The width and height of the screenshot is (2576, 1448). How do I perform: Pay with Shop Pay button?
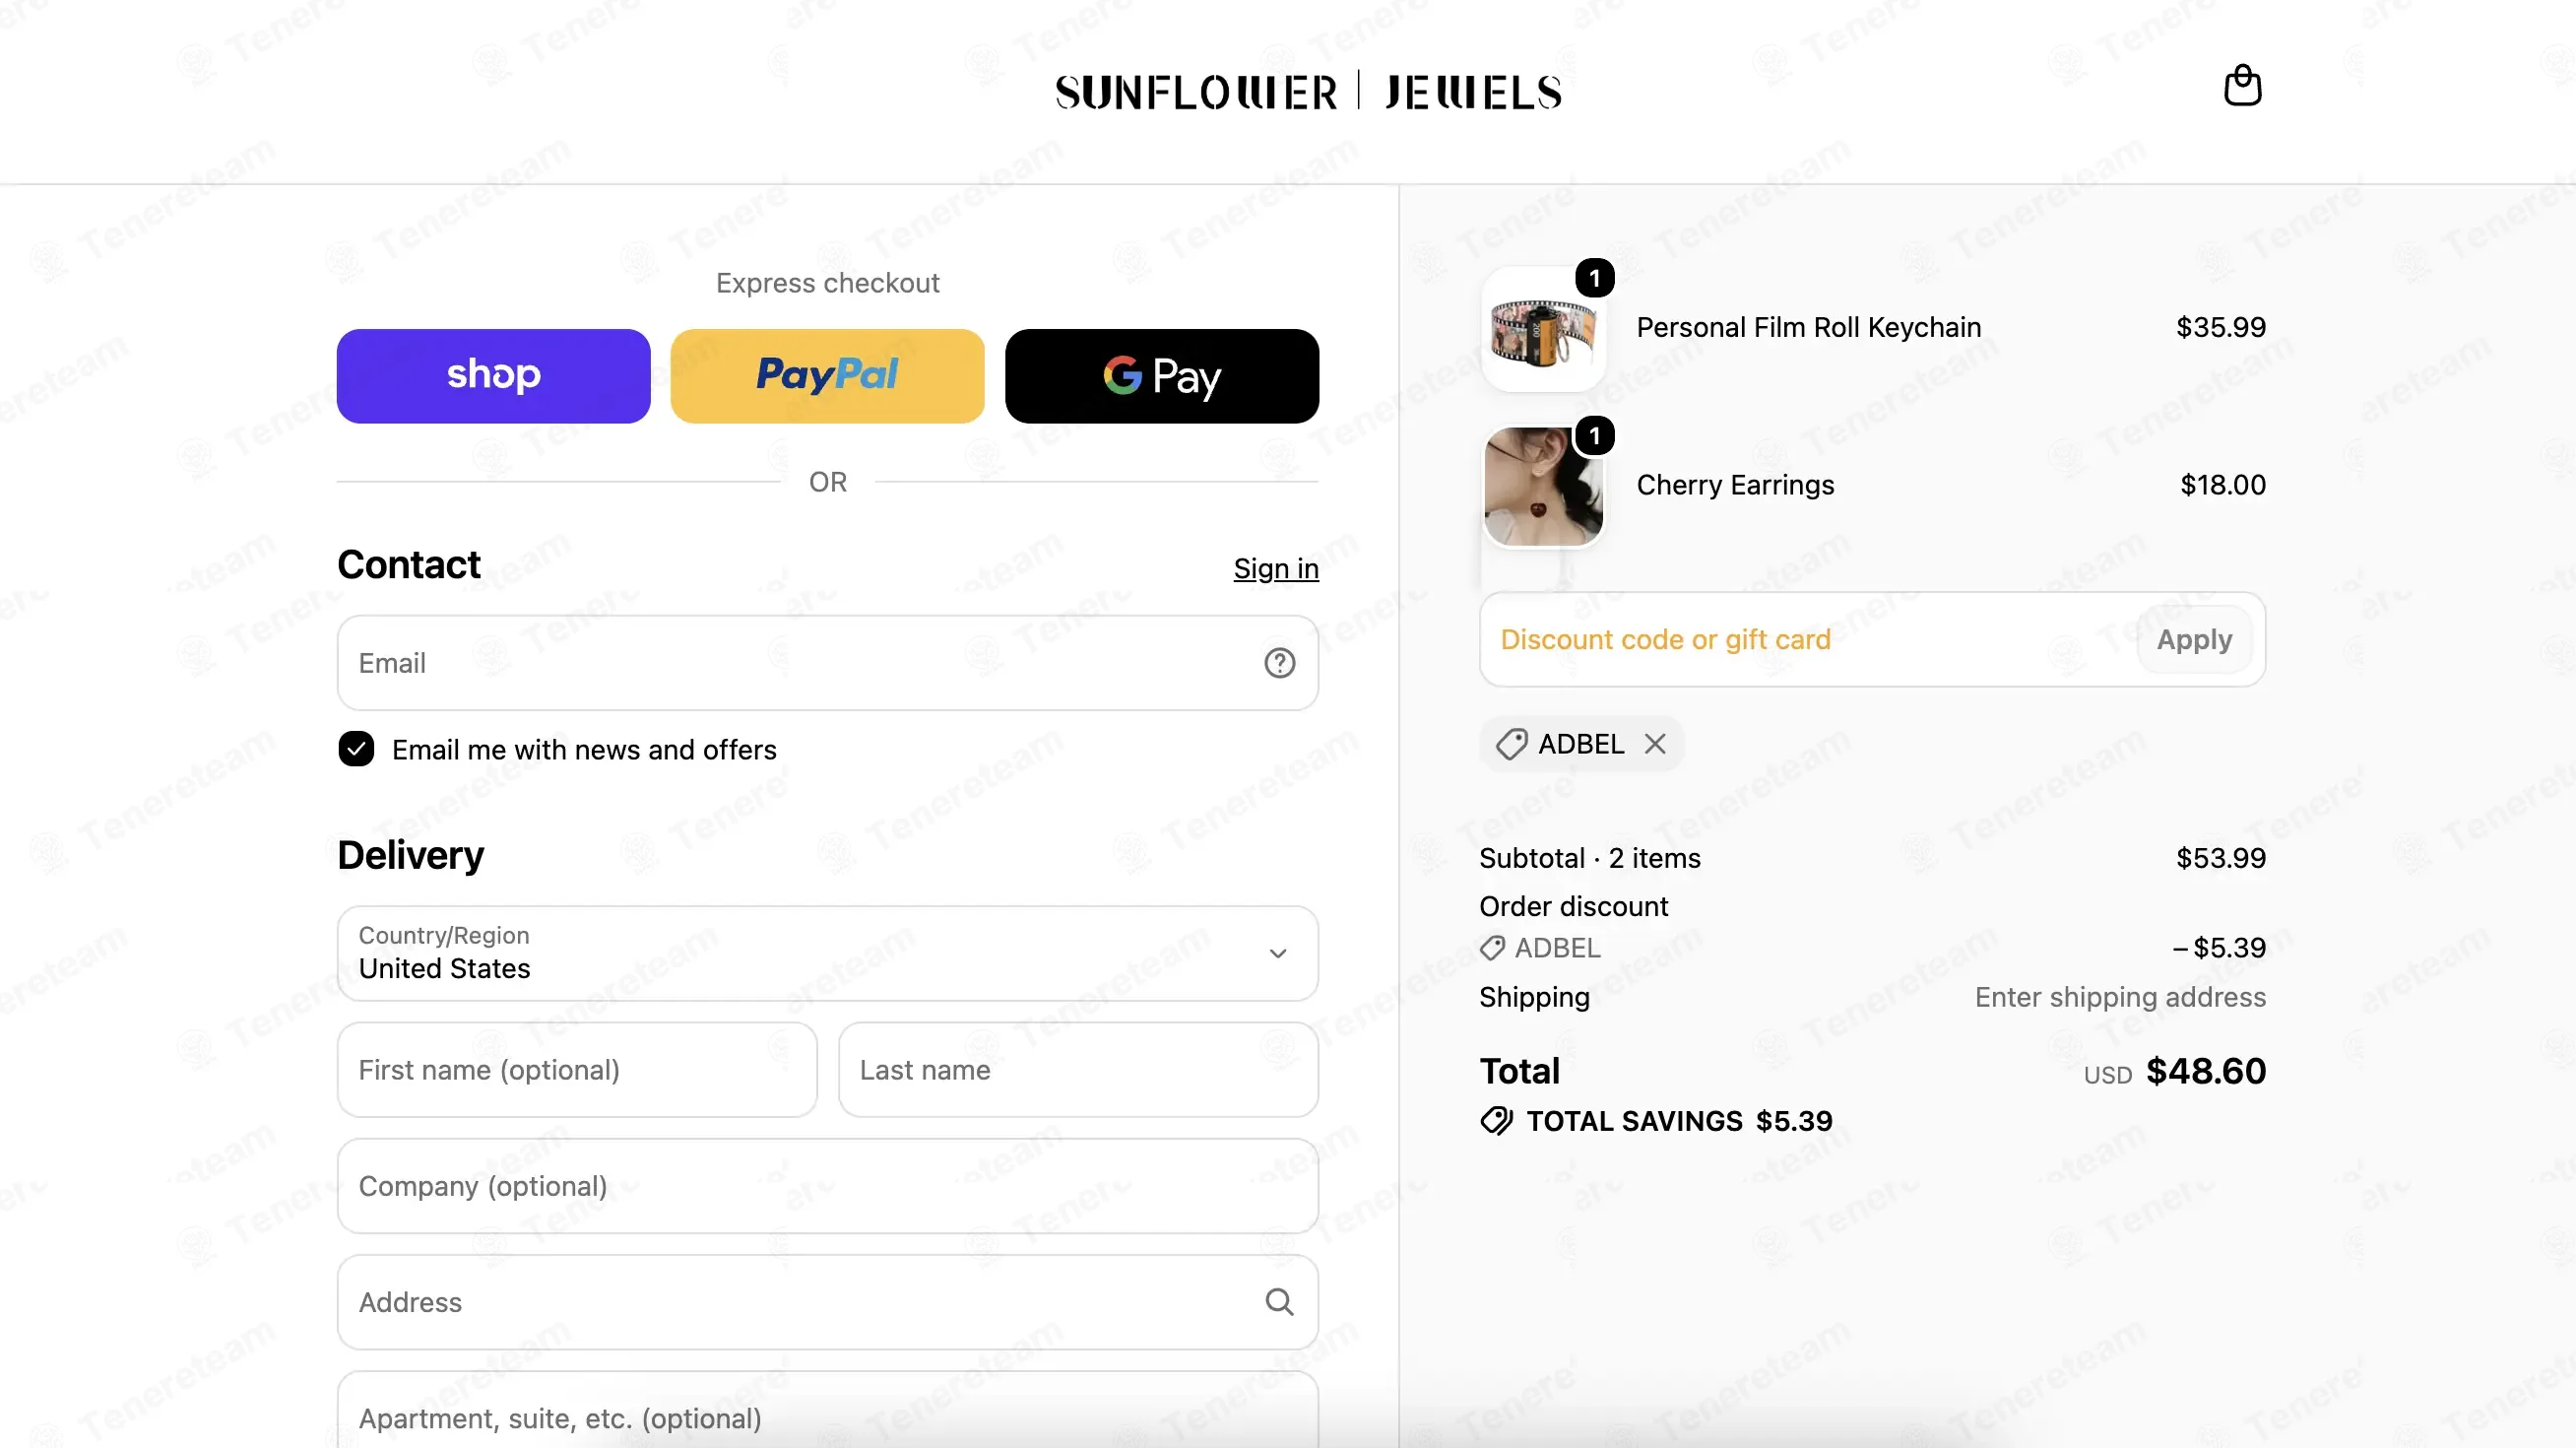tap(493, 376)
